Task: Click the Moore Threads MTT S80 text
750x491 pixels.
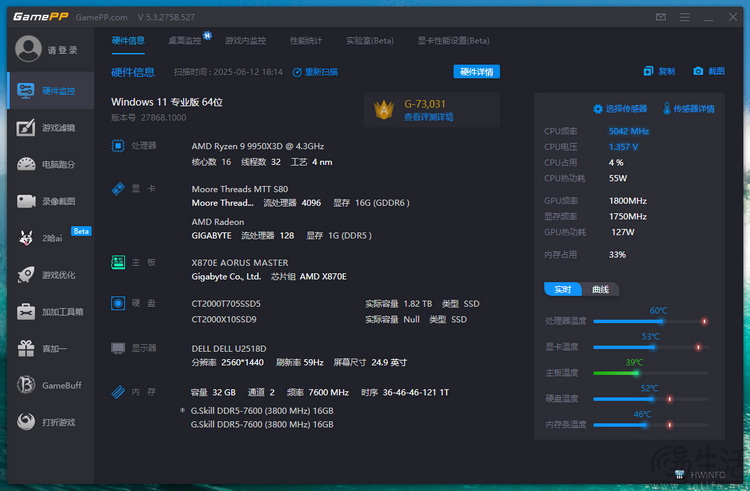Action: [x=240, y=189]
